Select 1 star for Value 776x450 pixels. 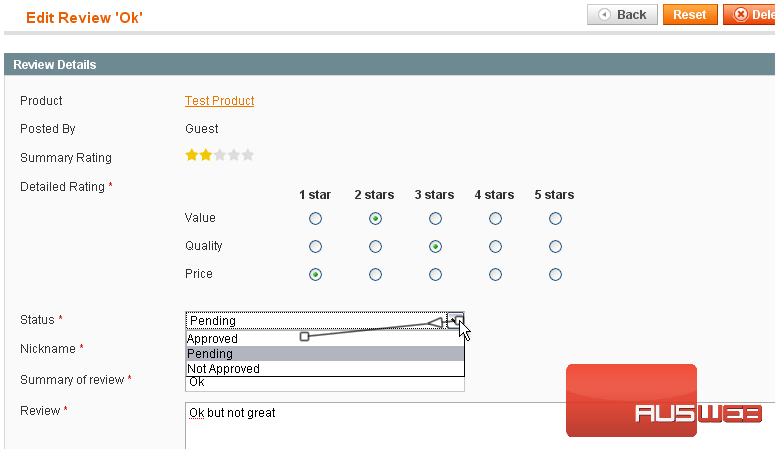(315, 218)
